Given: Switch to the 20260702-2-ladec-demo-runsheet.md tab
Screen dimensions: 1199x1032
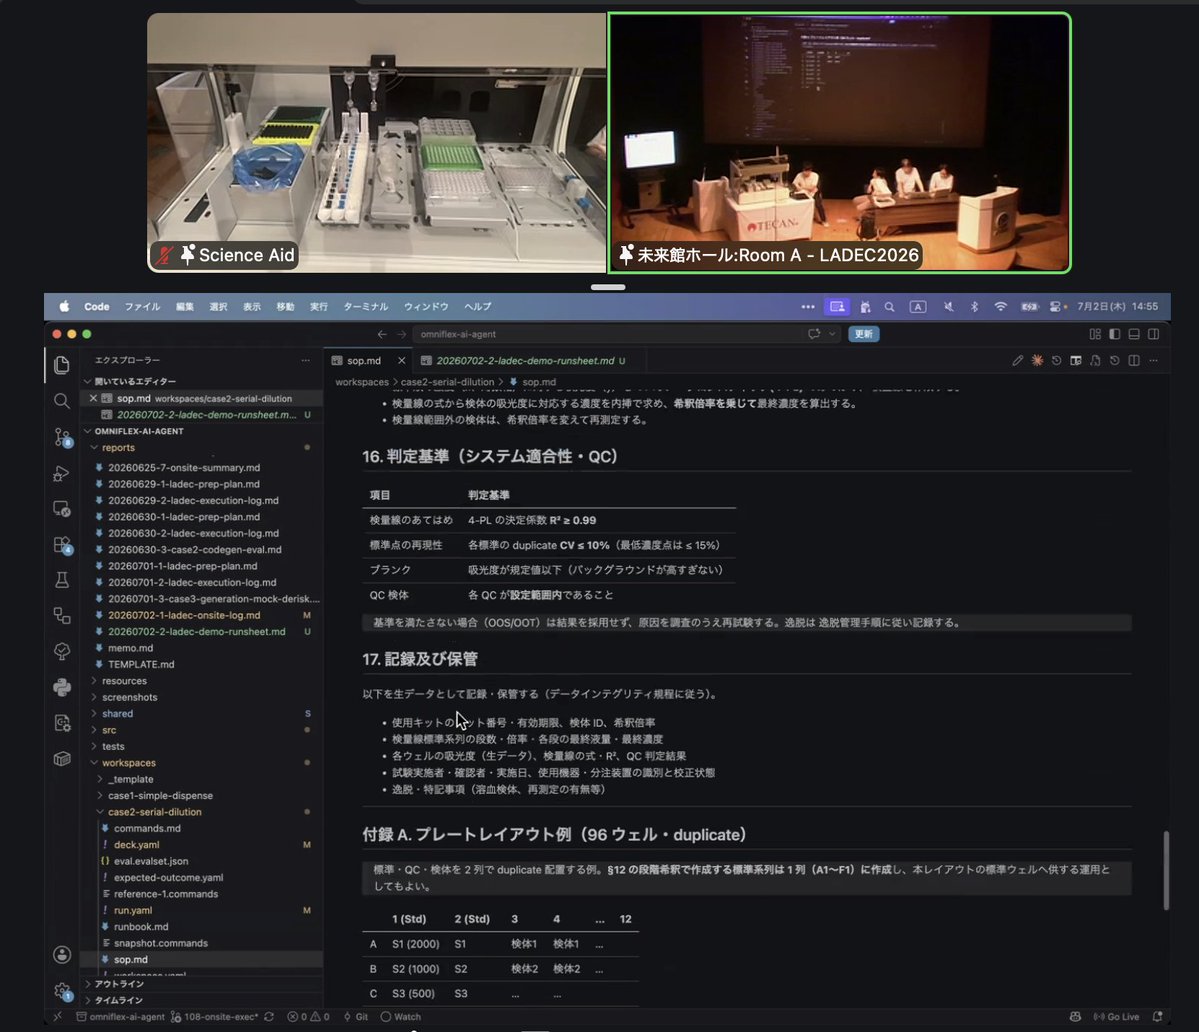Looking at the screenshot, I should 525,361.
